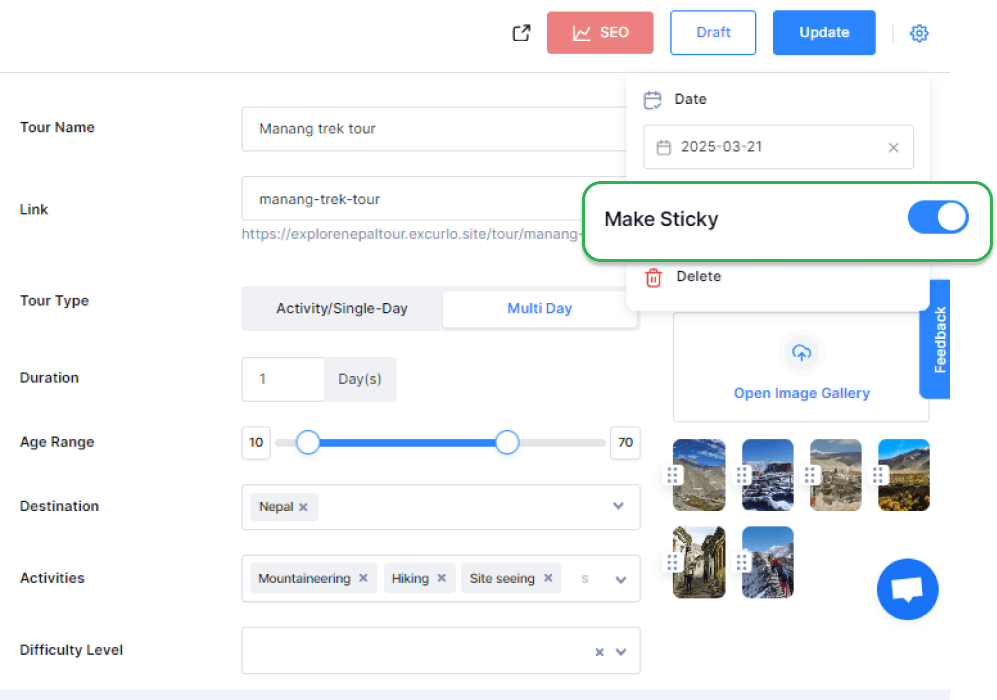Click the minimum age value 10 box
Image resolution: width=997 pixels, height=700 pixels.
256,443
